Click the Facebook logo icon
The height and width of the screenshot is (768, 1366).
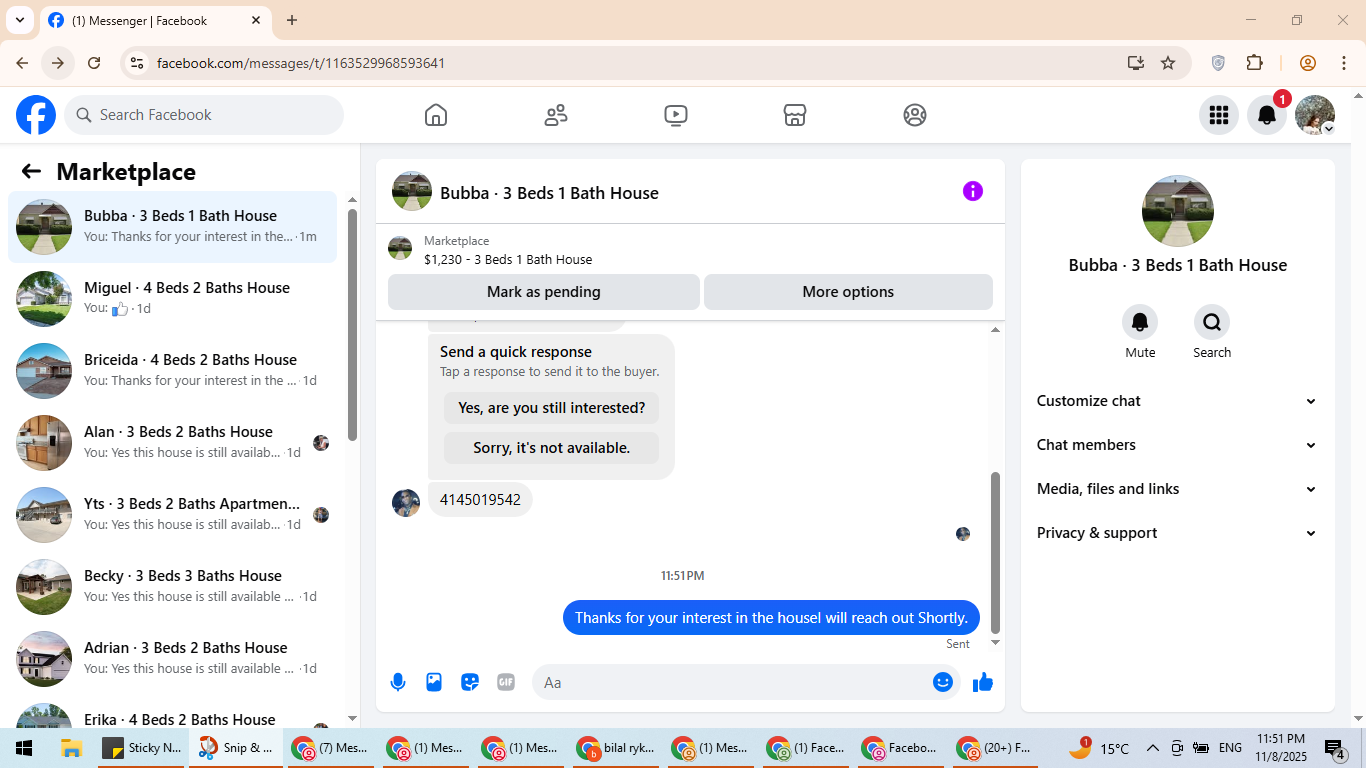pyautogui.click(x=36, y=115)
